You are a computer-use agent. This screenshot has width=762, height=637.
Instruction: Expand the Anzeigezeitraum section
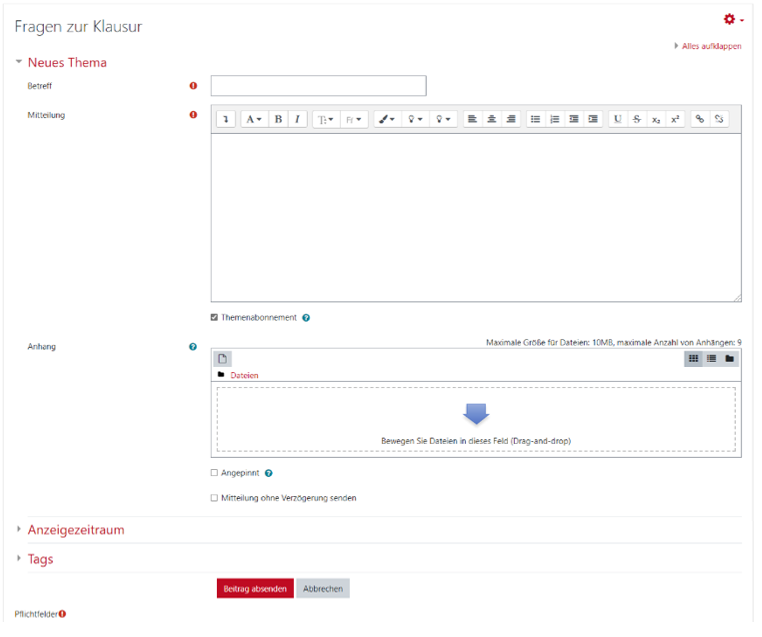point(76,530)
